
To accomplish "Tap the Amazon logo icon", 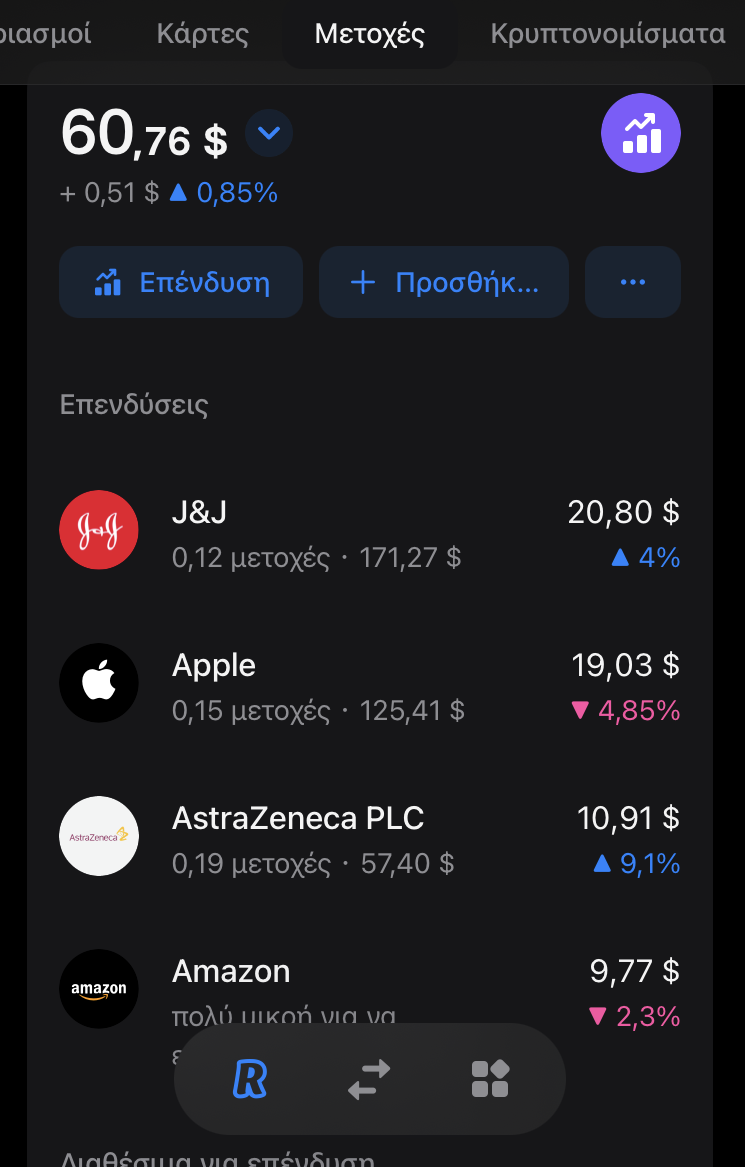I will tap(99, 989).
